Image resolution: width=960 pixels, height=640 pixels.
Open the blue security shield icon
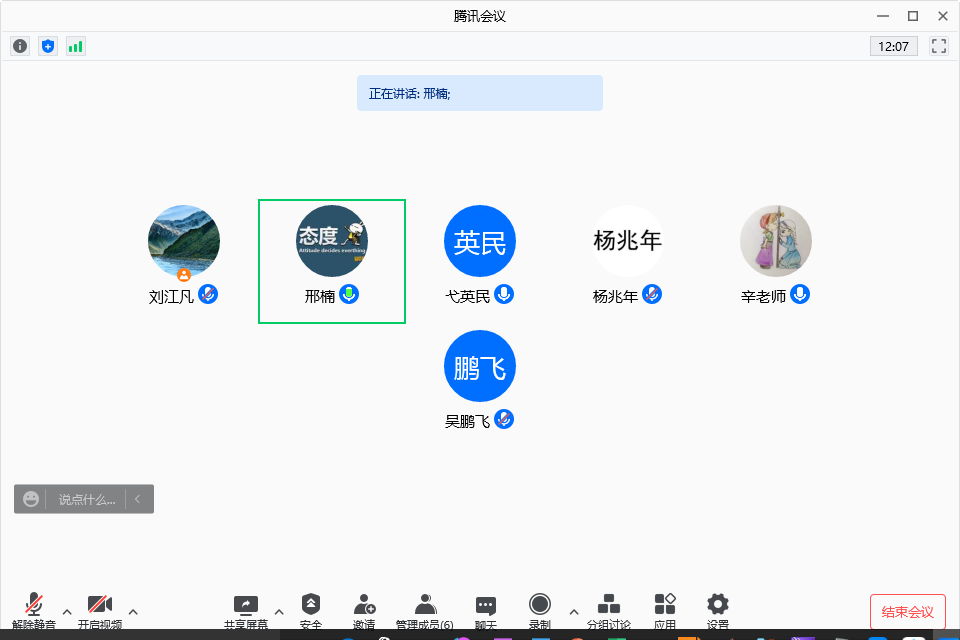coord(48,46)
